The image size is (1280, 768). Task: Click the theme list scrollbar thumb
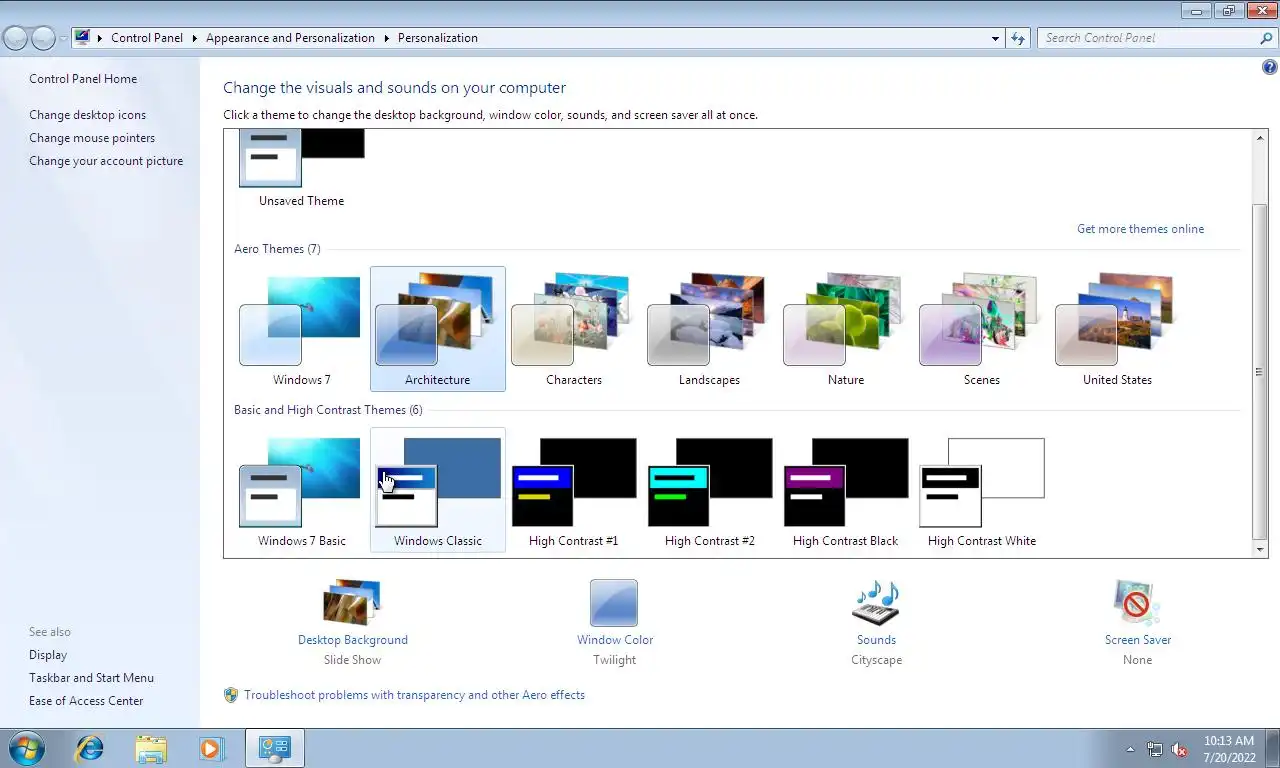click(x=1260, y=372)
